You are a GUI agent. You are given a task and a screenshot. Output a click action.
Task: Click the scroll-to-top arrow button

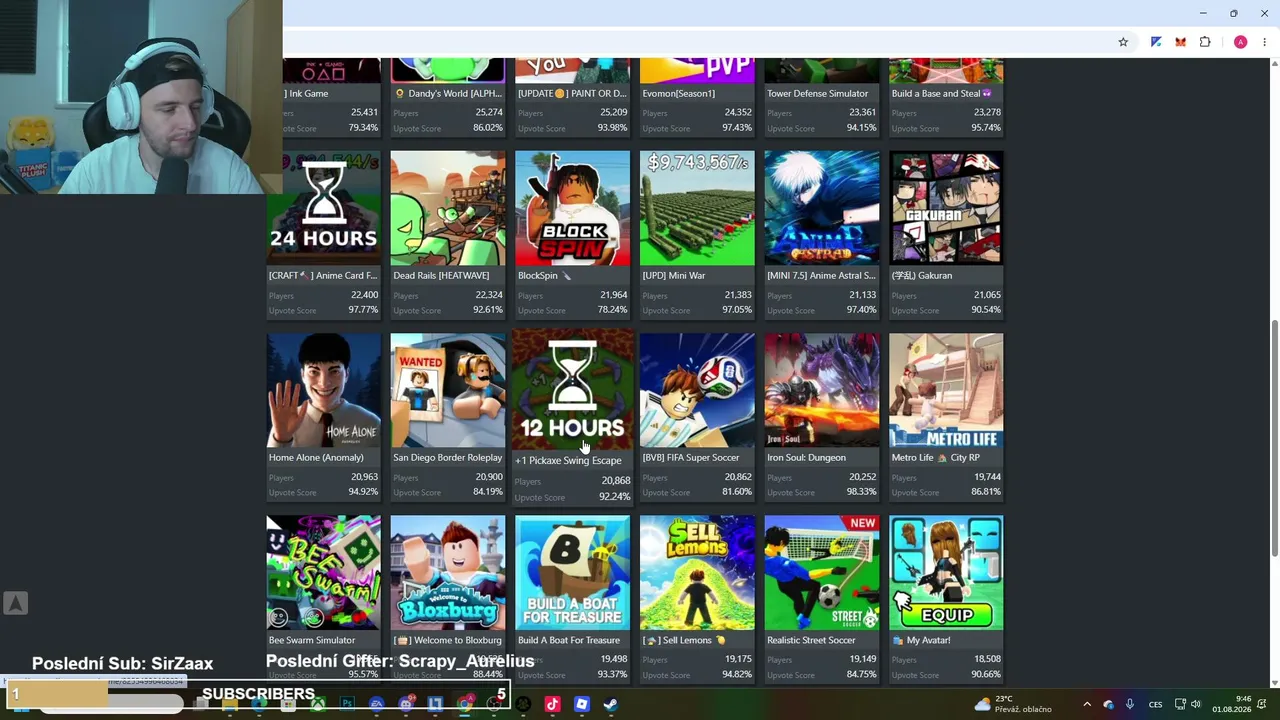pyautogui.click(x=15, y=603)
